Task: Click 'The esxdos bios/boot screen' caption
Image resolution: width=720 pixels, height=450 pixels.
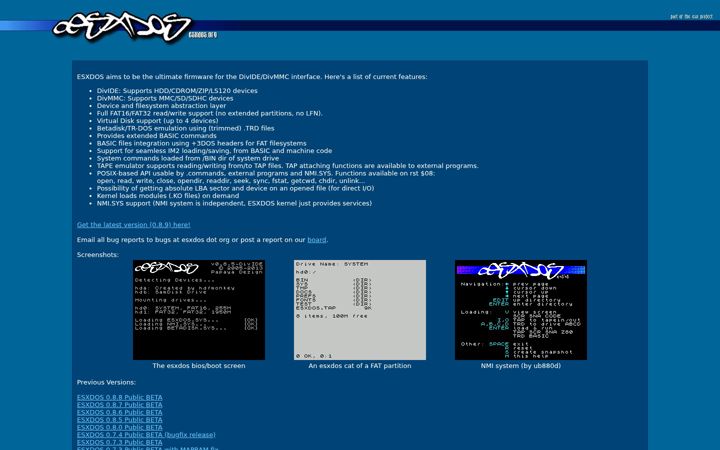Action: click(x=199, y=366)
